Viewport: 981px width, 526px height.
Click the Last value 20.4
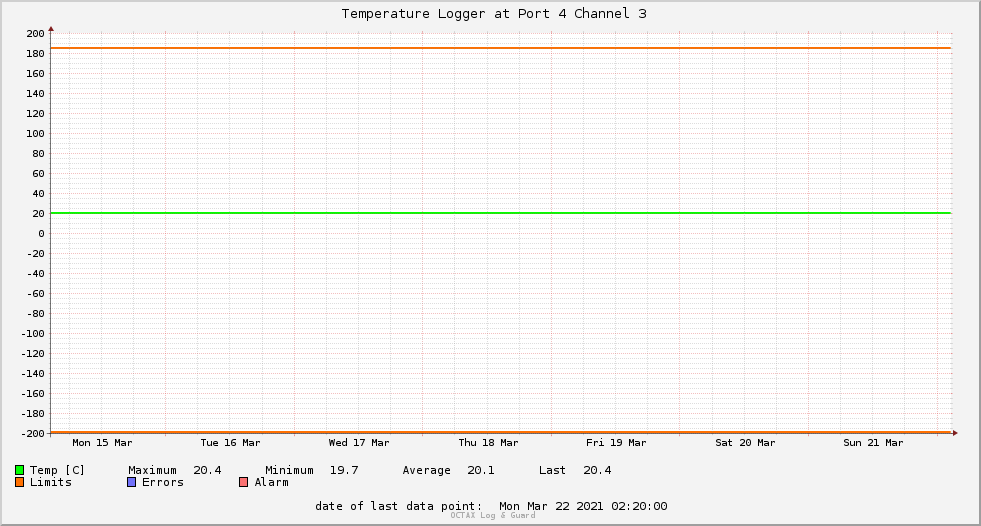tap(597, 470)
